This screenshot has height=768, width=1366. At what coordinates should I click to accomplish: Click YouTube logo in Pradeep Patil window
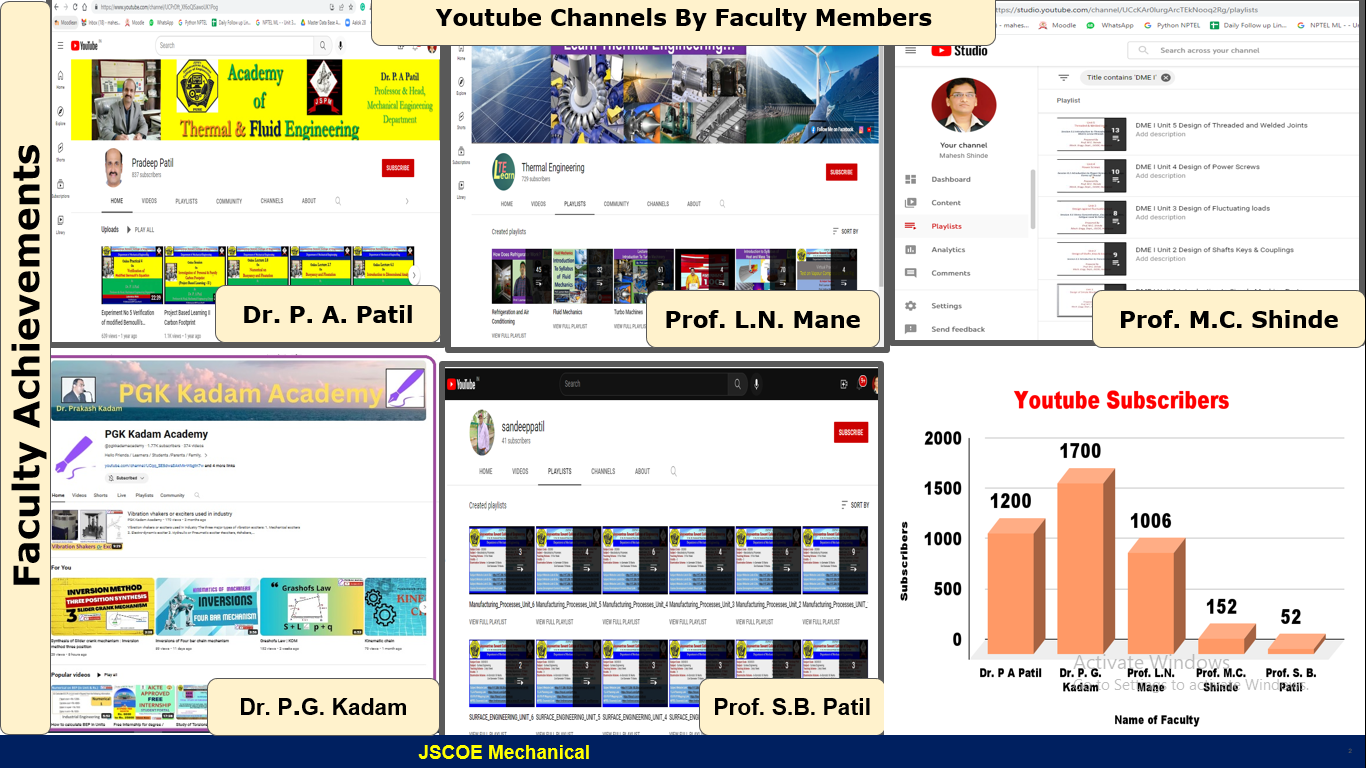coord(88,45)
